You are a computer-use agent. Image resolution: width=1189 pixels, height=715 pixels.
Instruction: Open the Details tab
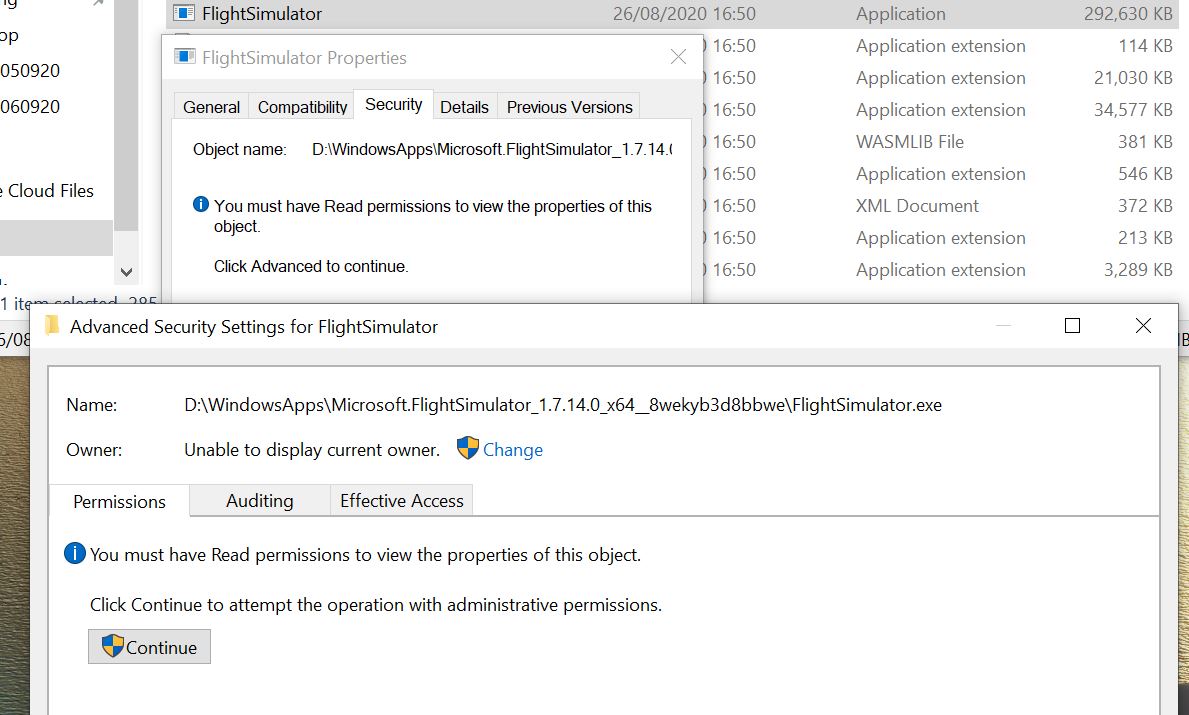[464, 107]
